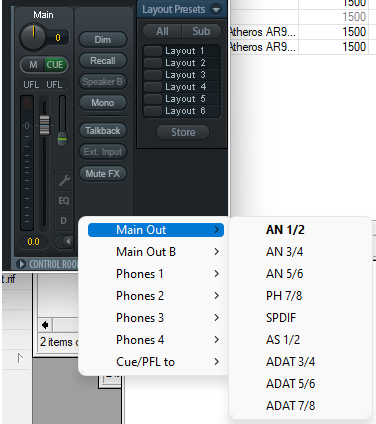Toggle the Ext. Input button

click(x=103, y=152)
